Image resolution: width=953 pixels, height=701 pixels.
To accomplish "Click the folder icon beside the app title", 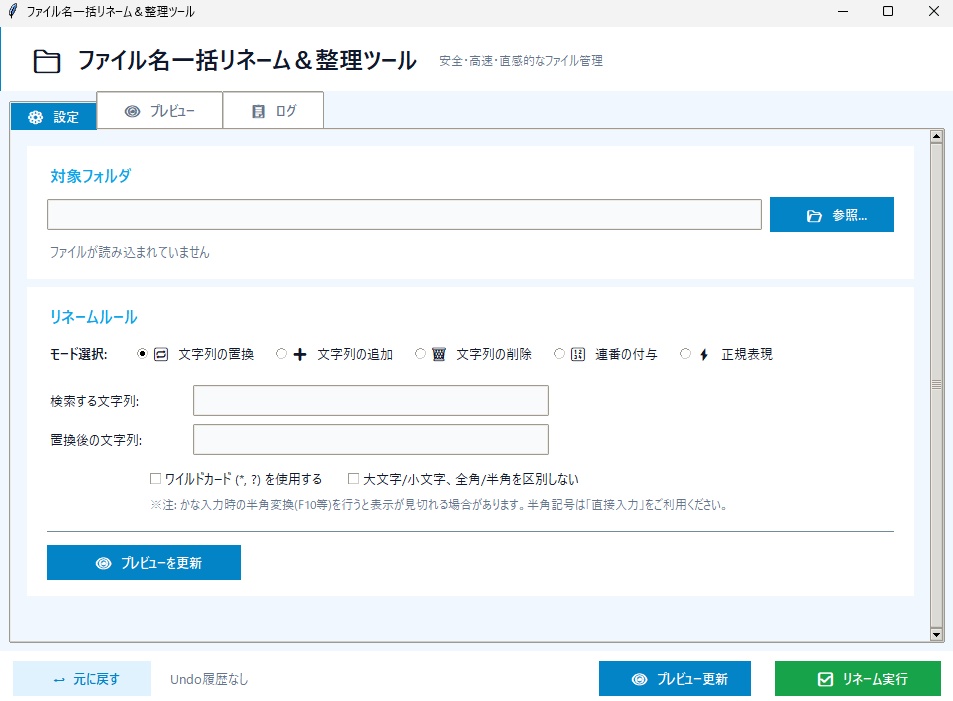I will coord(47,61).
